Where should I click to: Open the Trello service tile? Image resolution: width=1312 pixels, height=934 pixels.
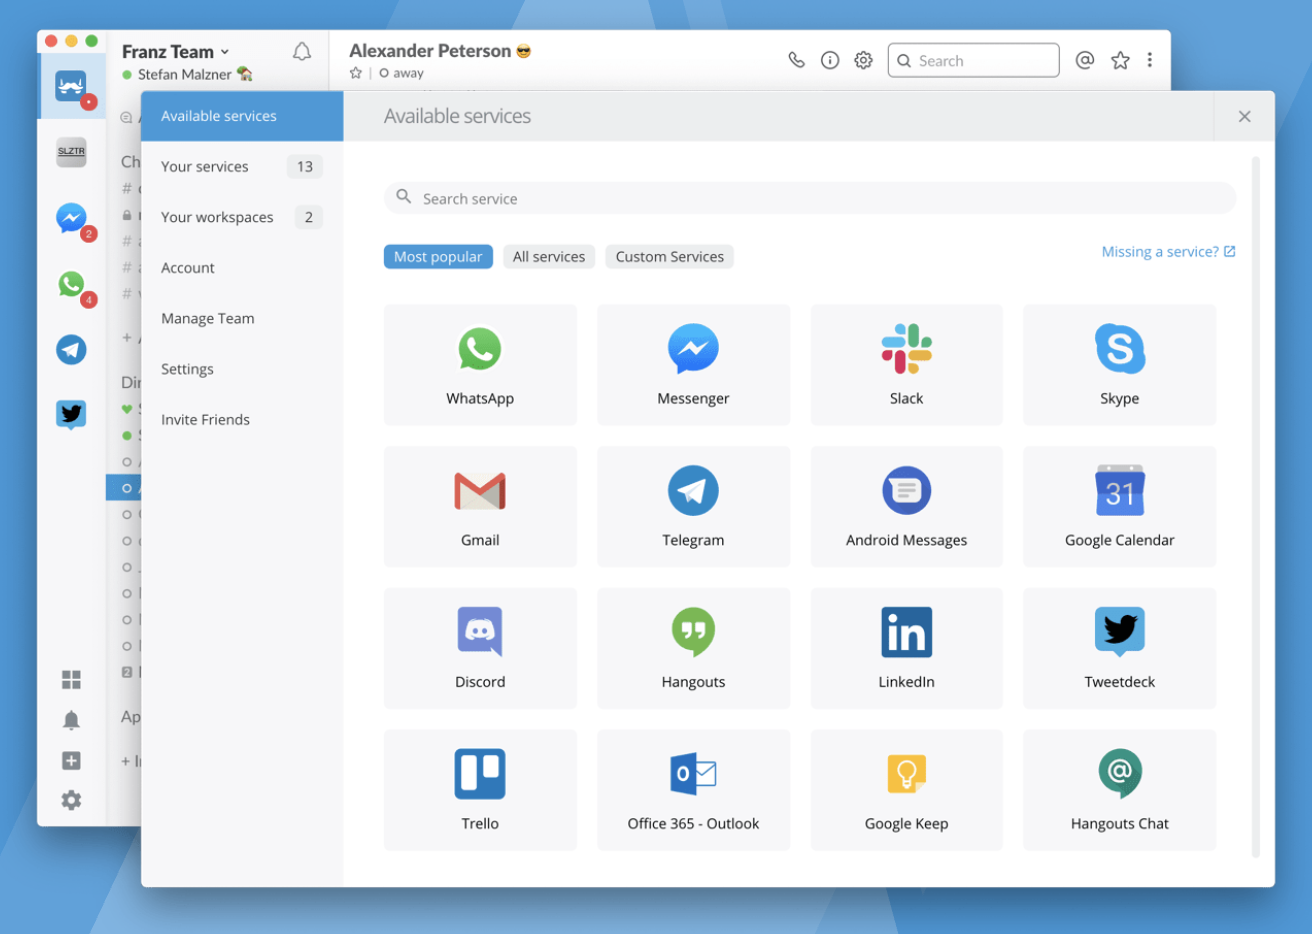click(480, 790)
